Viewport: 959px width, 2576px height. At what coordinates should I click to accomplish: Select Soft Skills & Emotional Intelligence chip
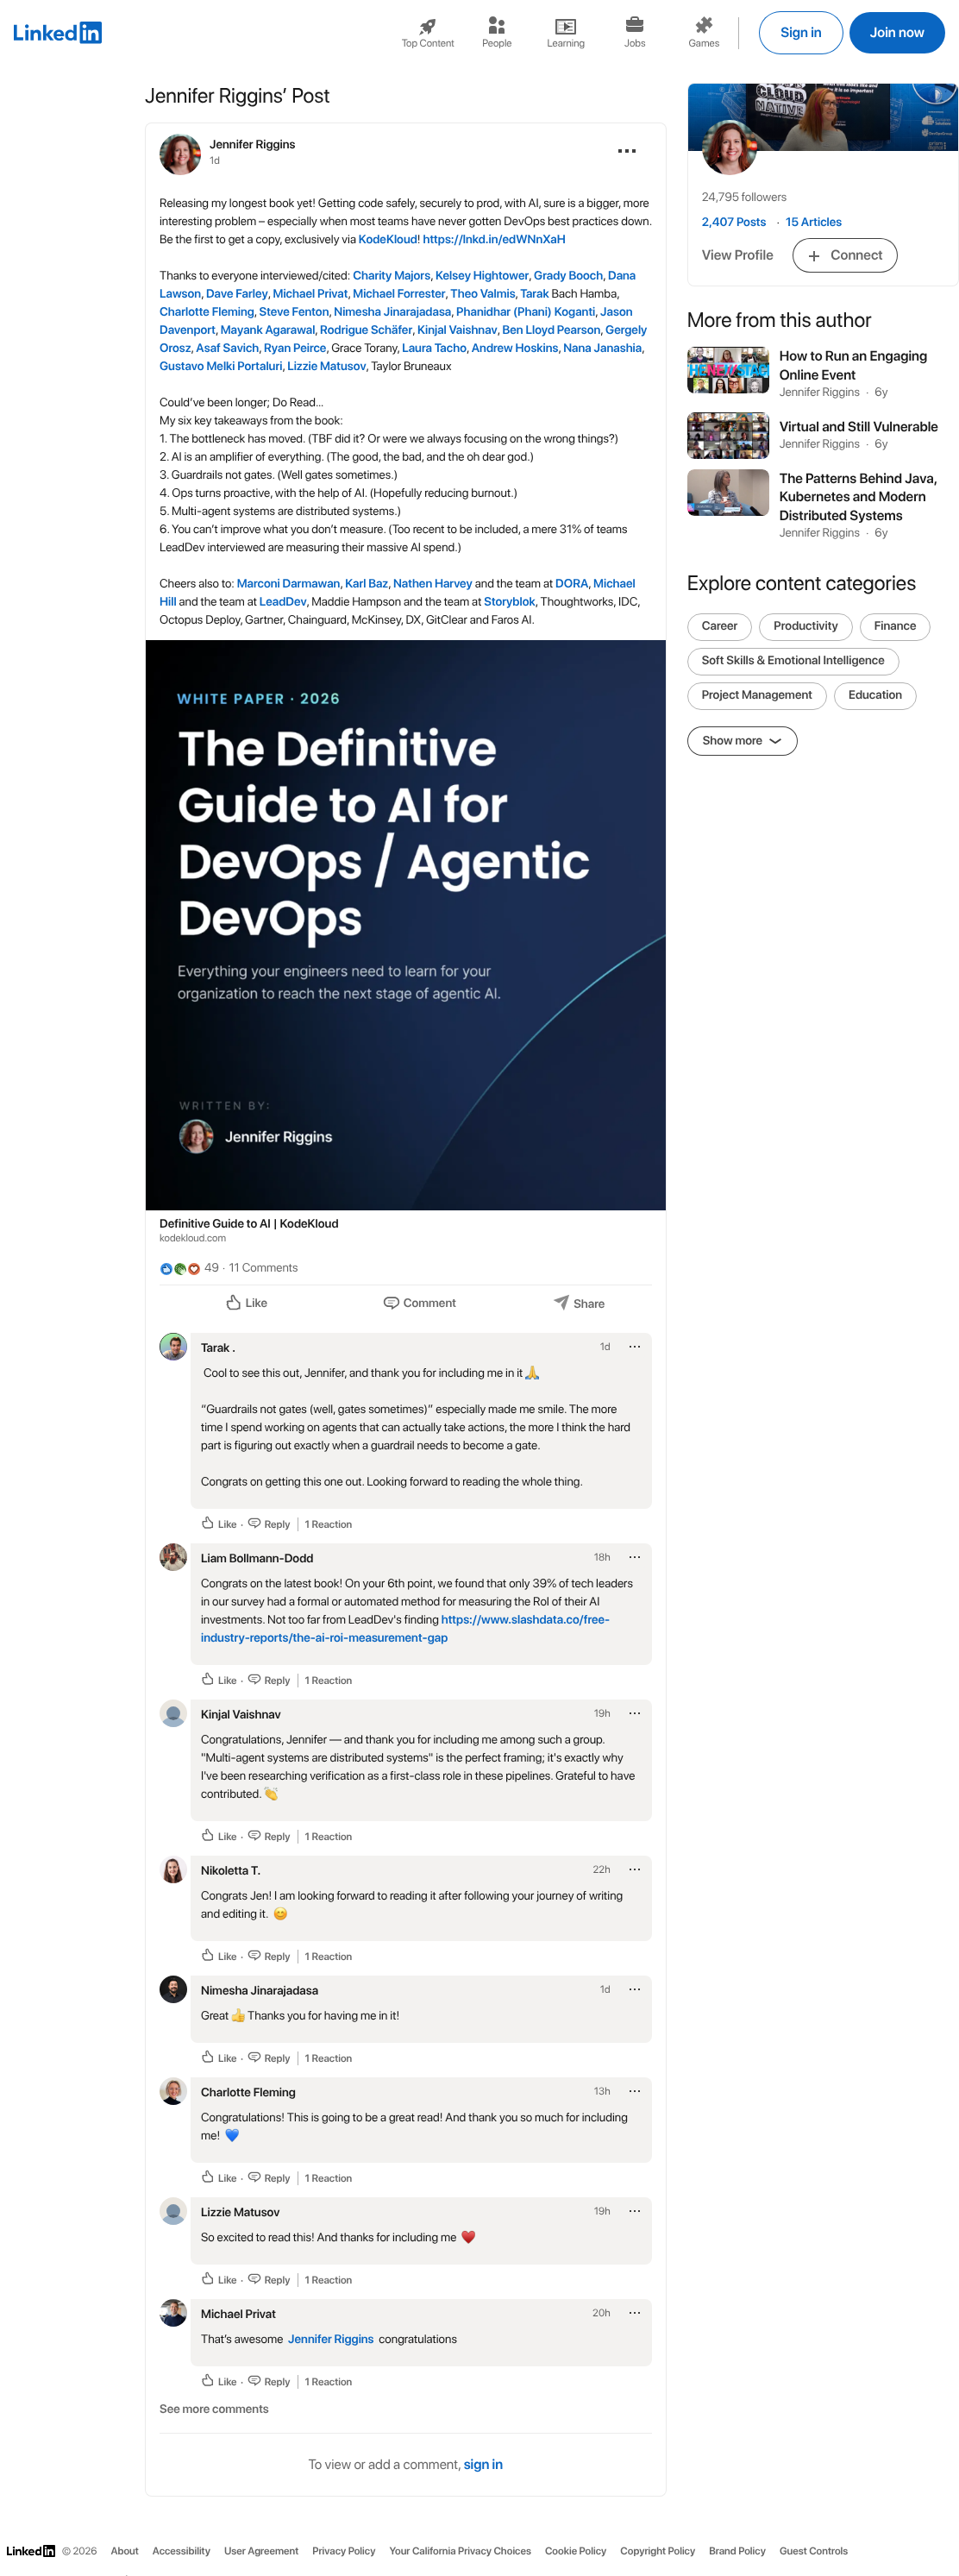pyautogui.click(x=792, y=661)
